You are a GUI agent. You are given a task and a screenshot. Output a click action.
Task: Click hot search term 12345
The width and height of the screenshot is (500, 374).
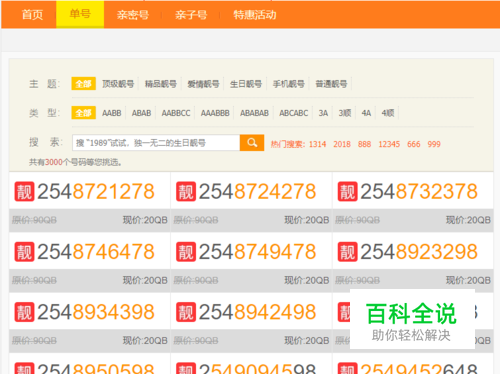point(389,144)
